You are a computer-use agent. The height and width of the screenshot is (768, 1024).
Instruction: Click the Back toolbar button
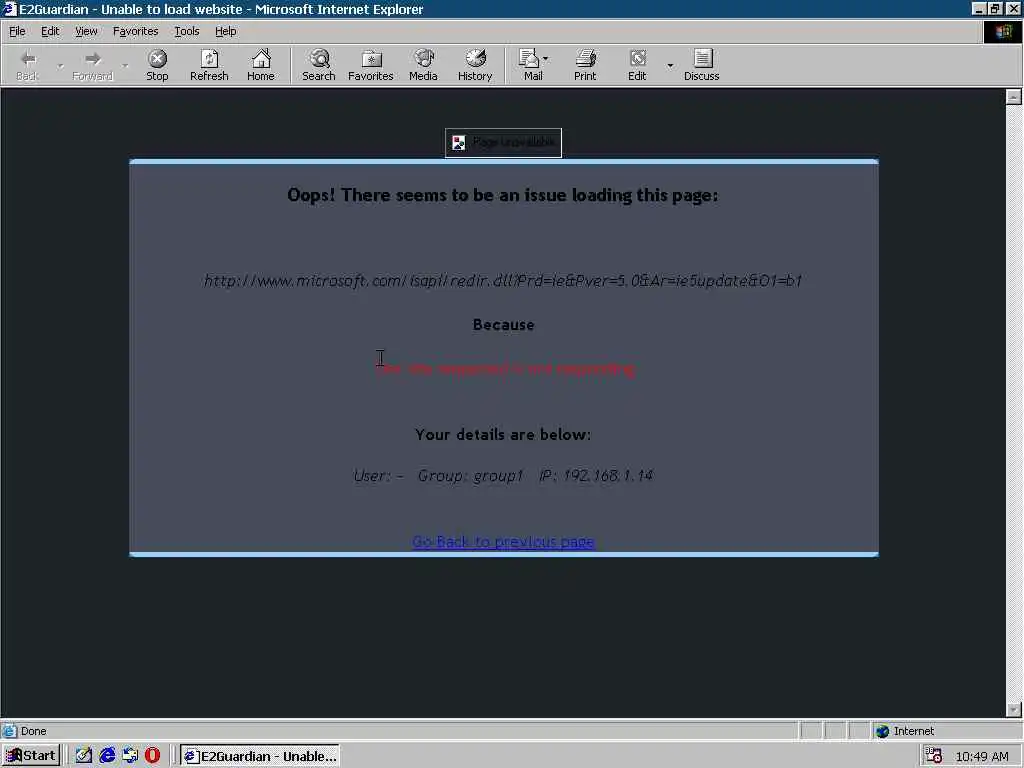[27, 65]
